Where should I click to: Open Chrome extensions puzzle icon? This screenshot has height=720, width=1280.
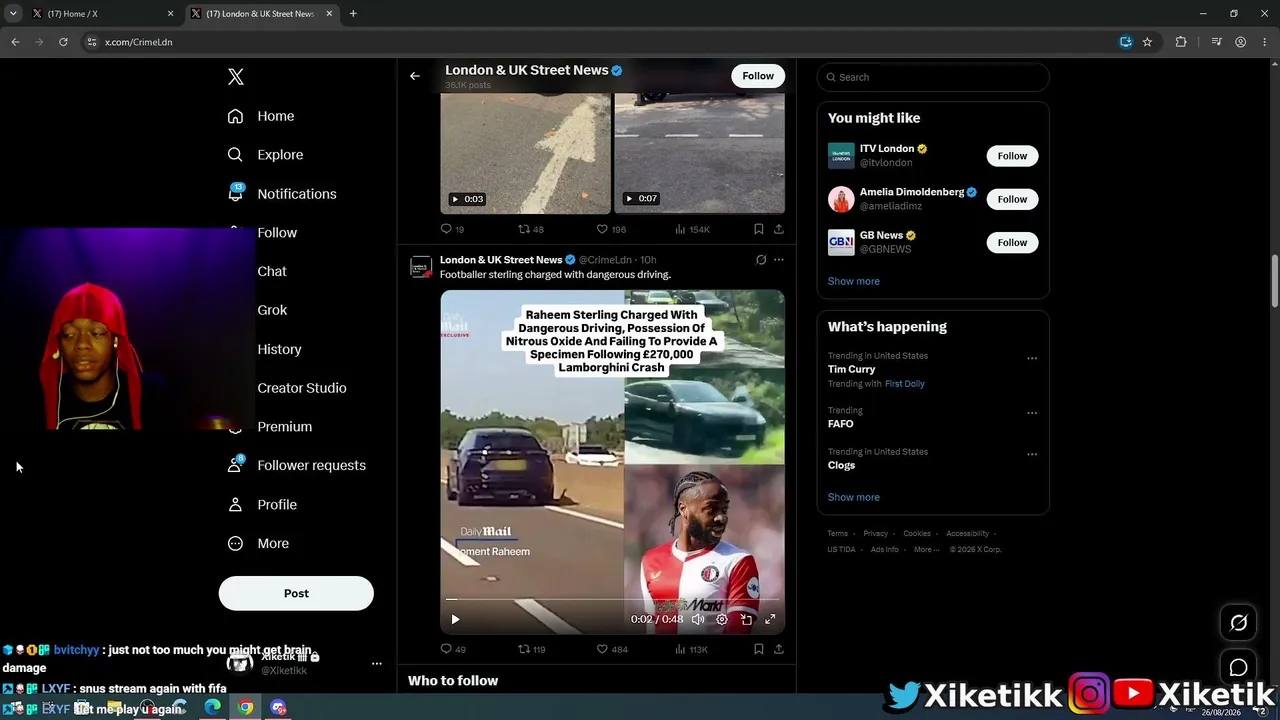pyautogui.click(x=1181, y=42)
